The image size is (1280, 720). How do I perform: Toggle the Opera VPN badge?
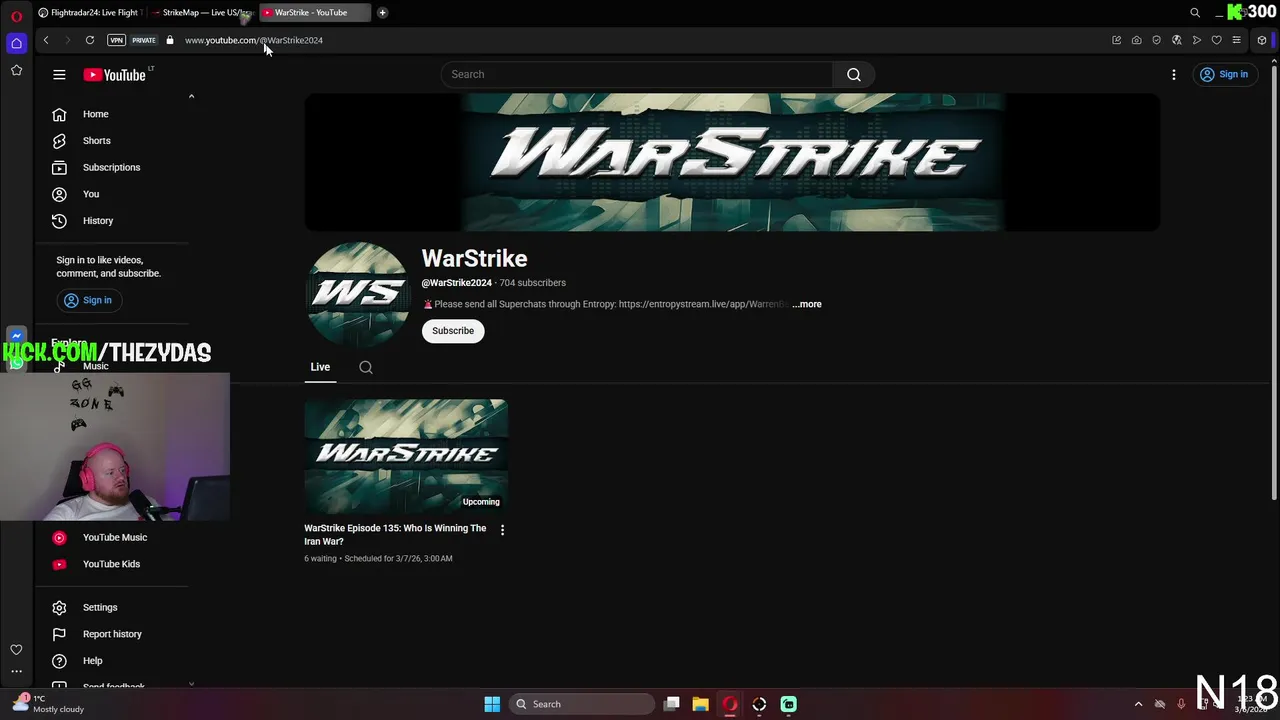coord(117,40)
